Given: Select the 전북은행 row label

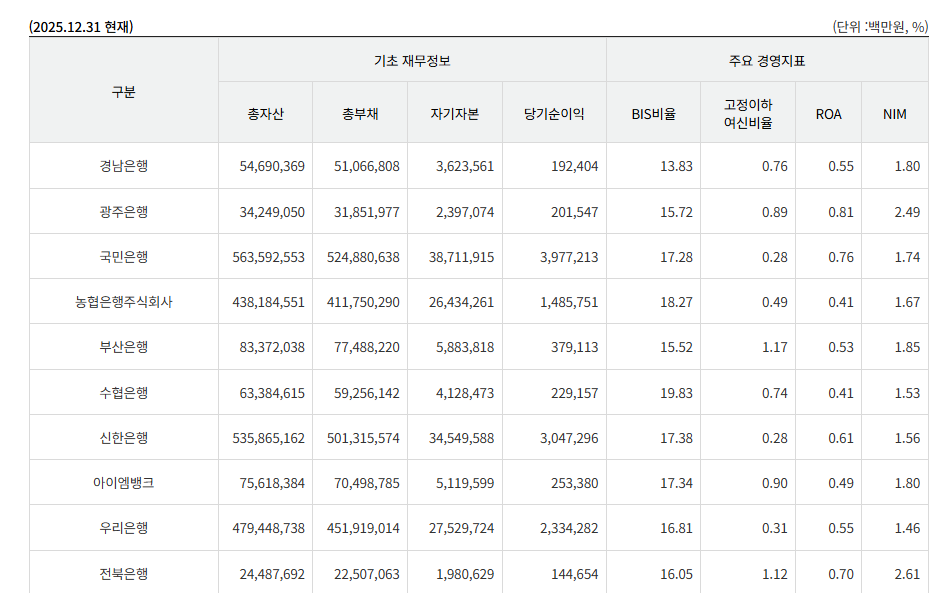Looking at the screenshot, I should tap(124, 574).
